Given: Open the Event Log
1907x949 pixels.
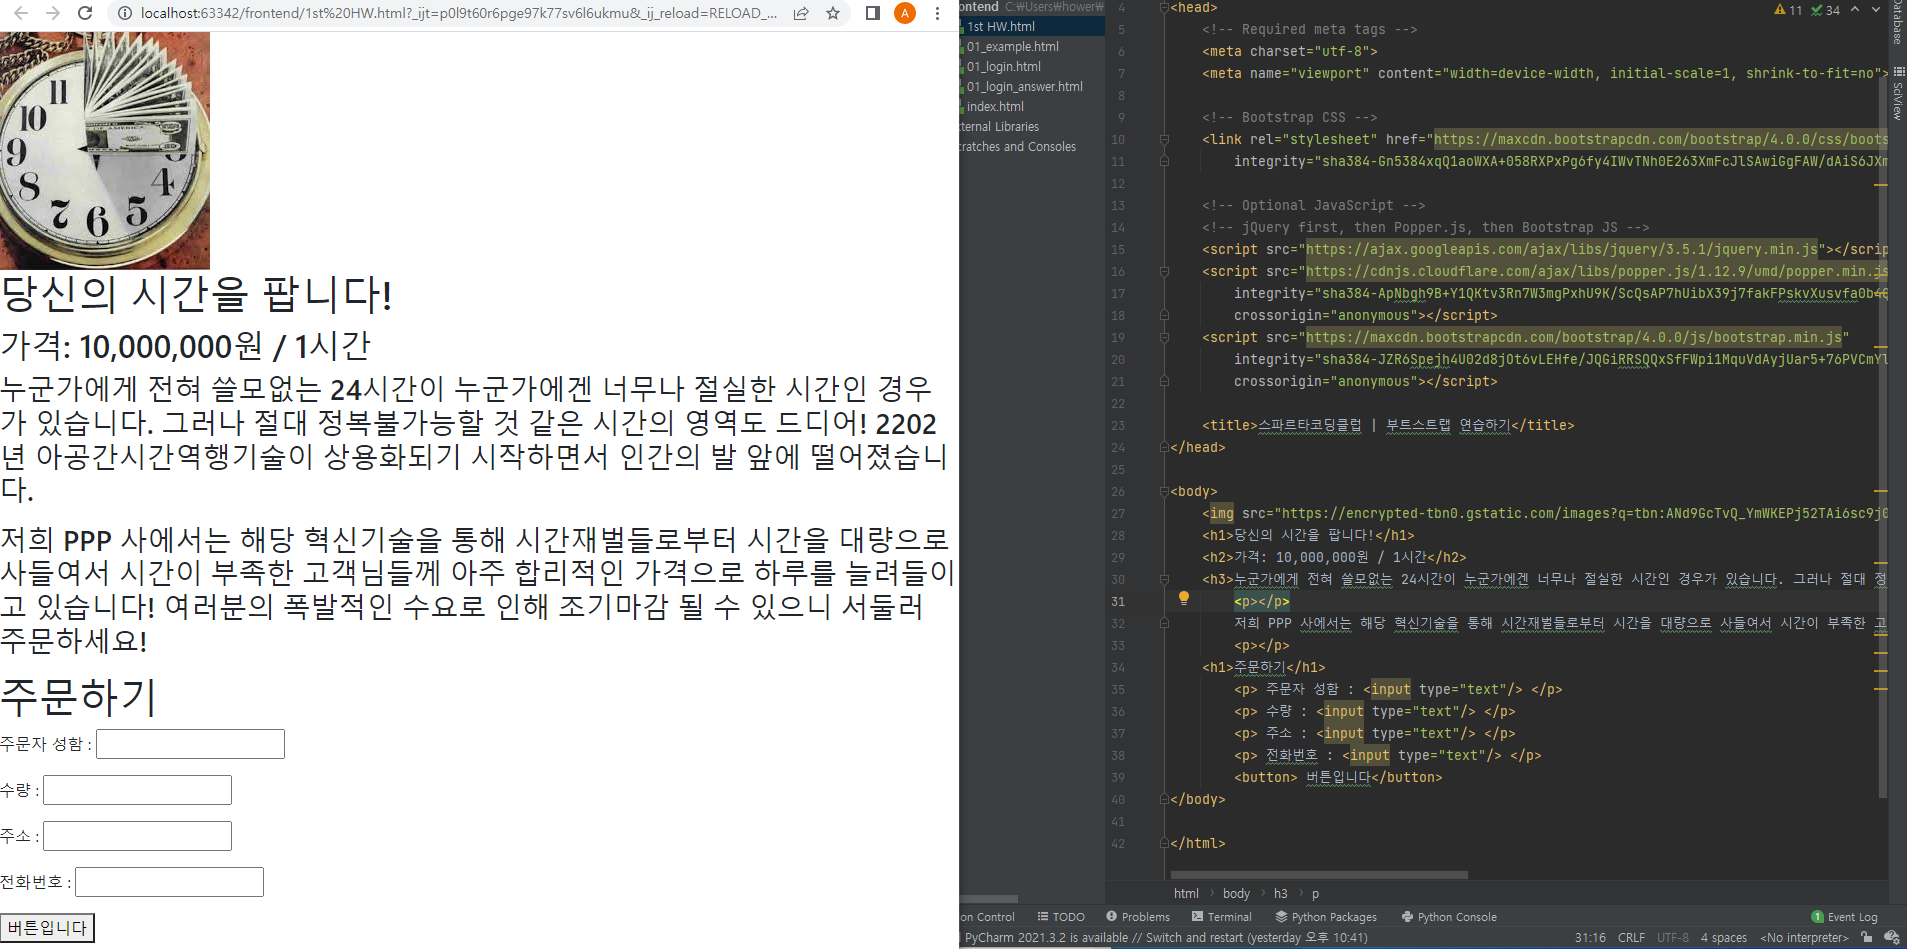Looking at the screenshot, I should click(1844, 917).
